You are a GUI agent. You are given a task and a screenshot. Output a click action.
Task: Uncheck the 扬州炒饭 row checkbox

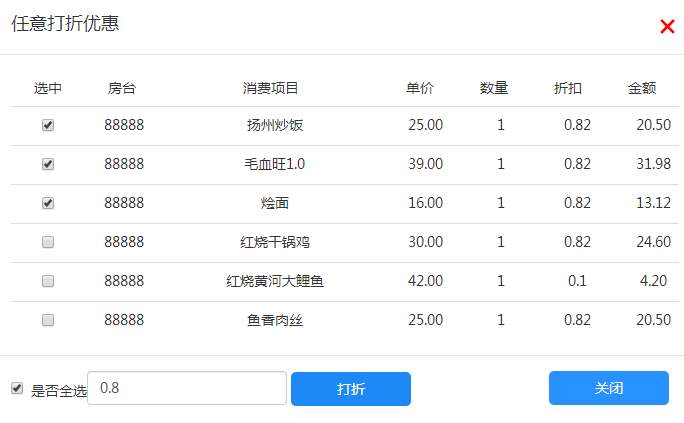(48, 125)
